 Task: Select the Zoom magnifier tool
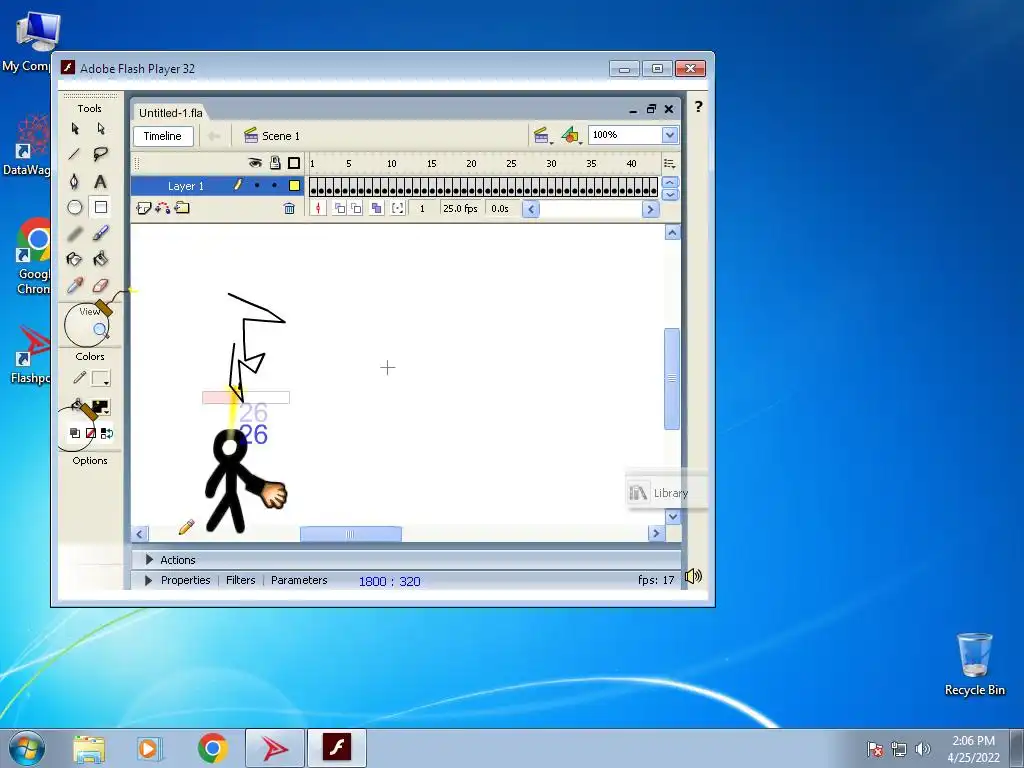pyautogui.click(x=101, y=330)
